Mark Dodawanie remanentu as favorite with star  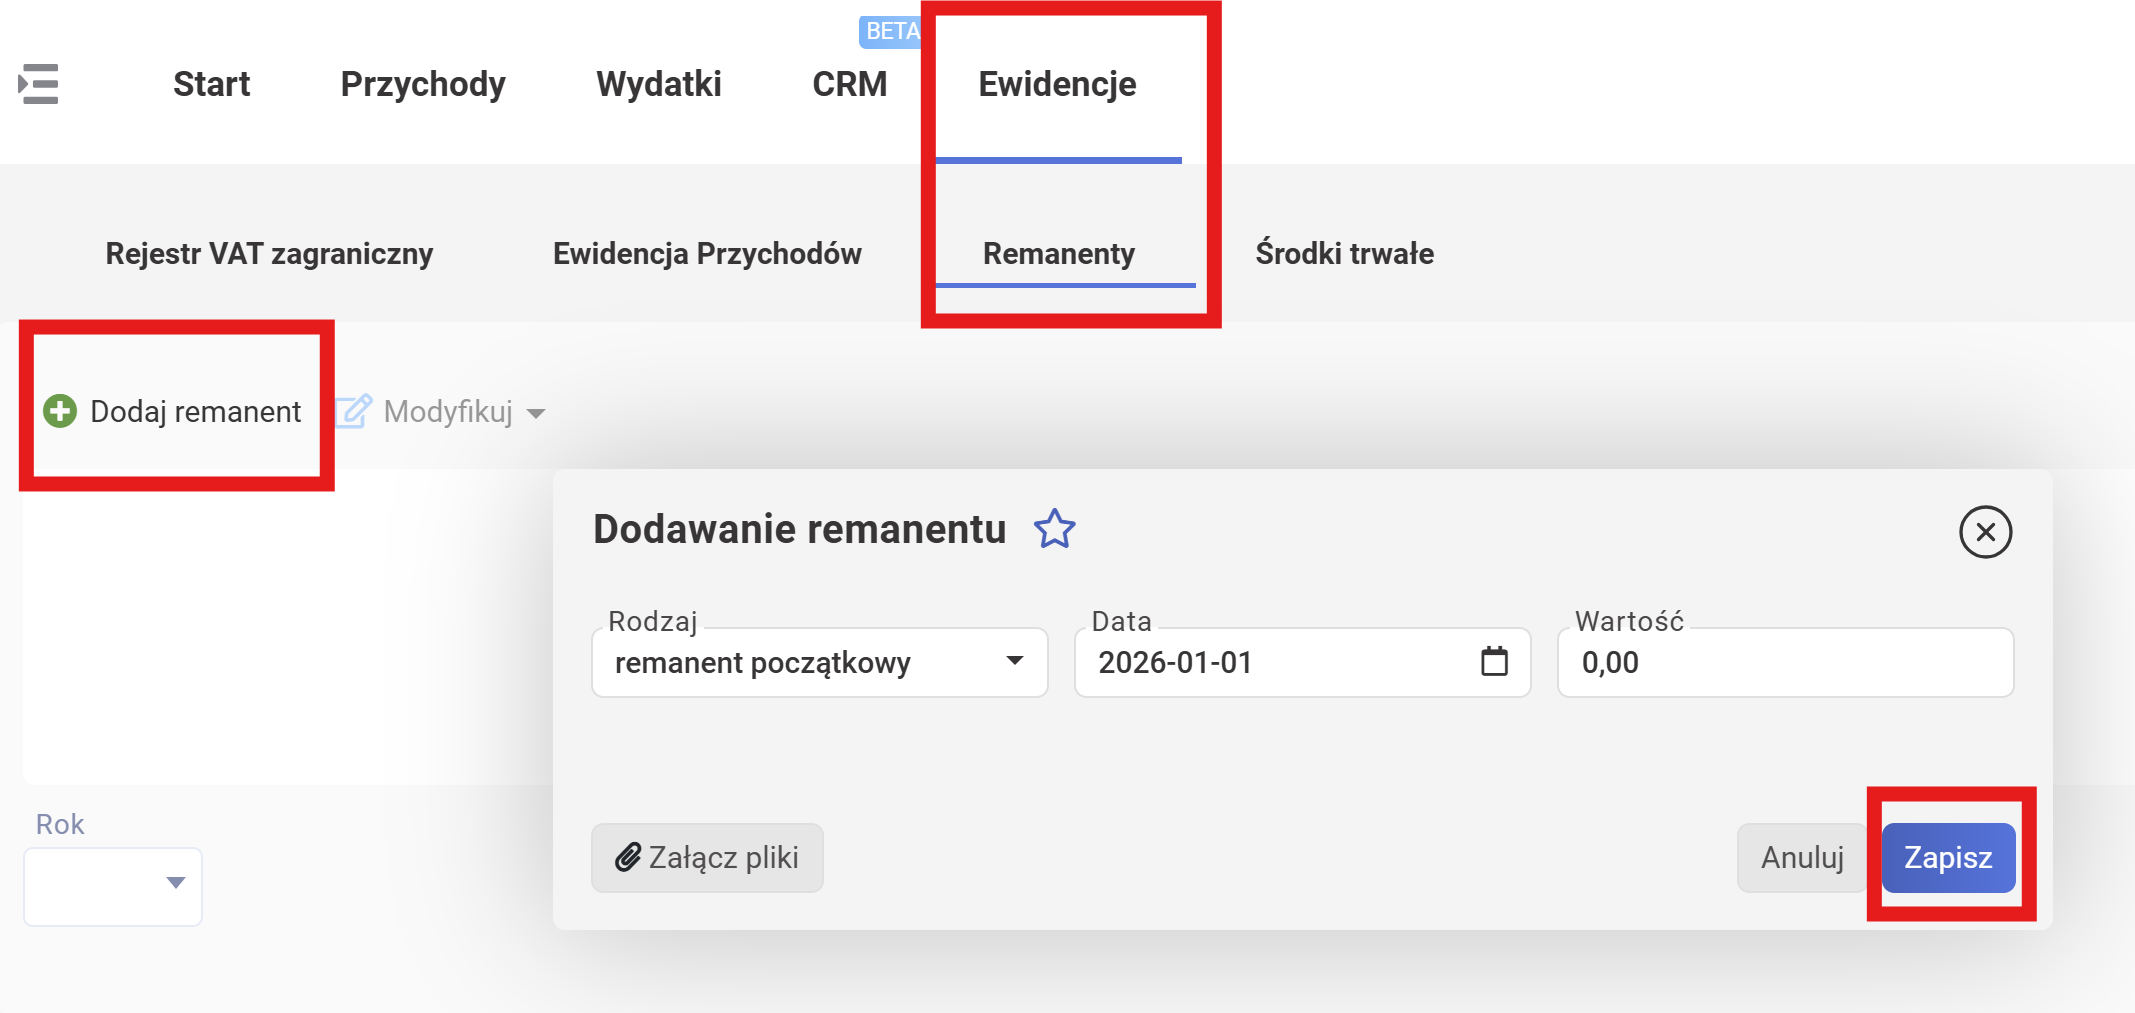[1054, 529]
